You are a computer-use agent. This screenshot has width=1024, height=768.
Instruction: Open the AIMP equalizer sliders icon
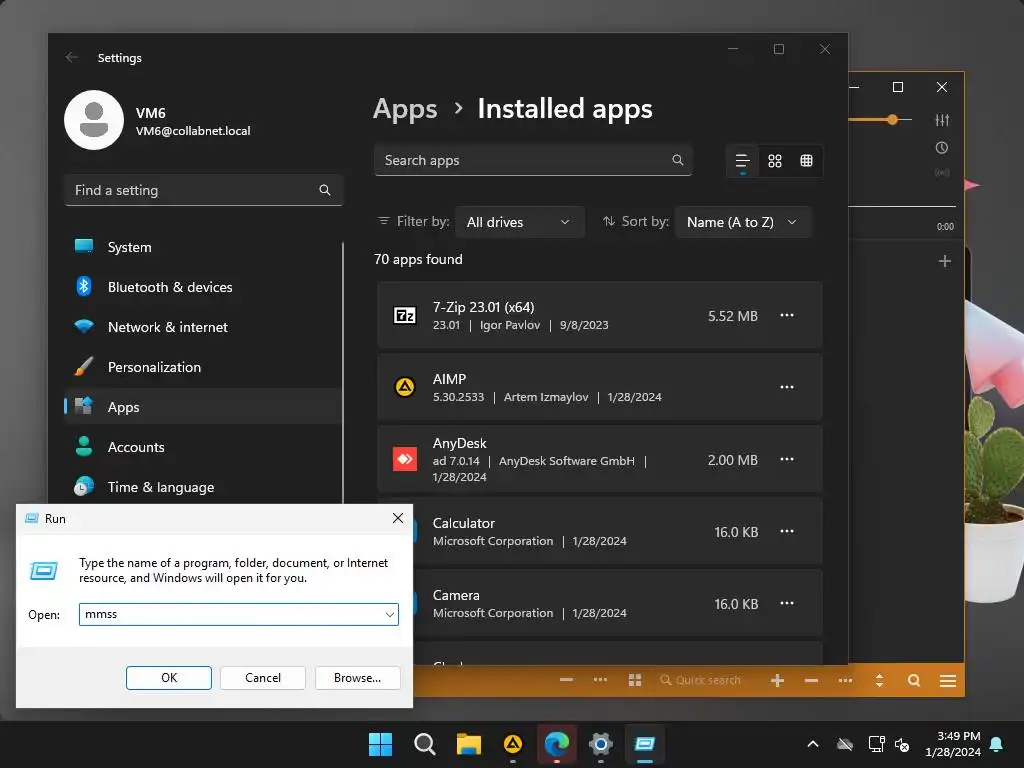[x=942, y=120]
